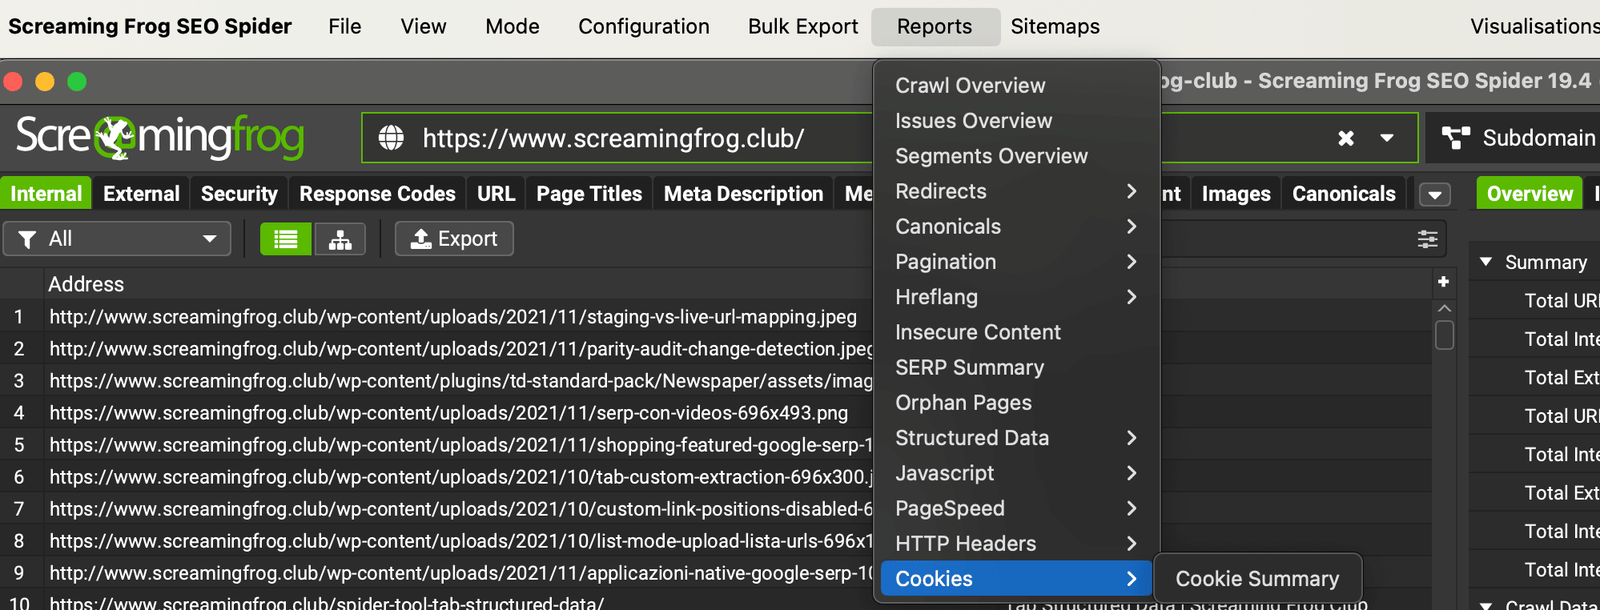Open the search filter sliders icon
This screenshot has height=610, width=1600.
[x=1427, y=239]
